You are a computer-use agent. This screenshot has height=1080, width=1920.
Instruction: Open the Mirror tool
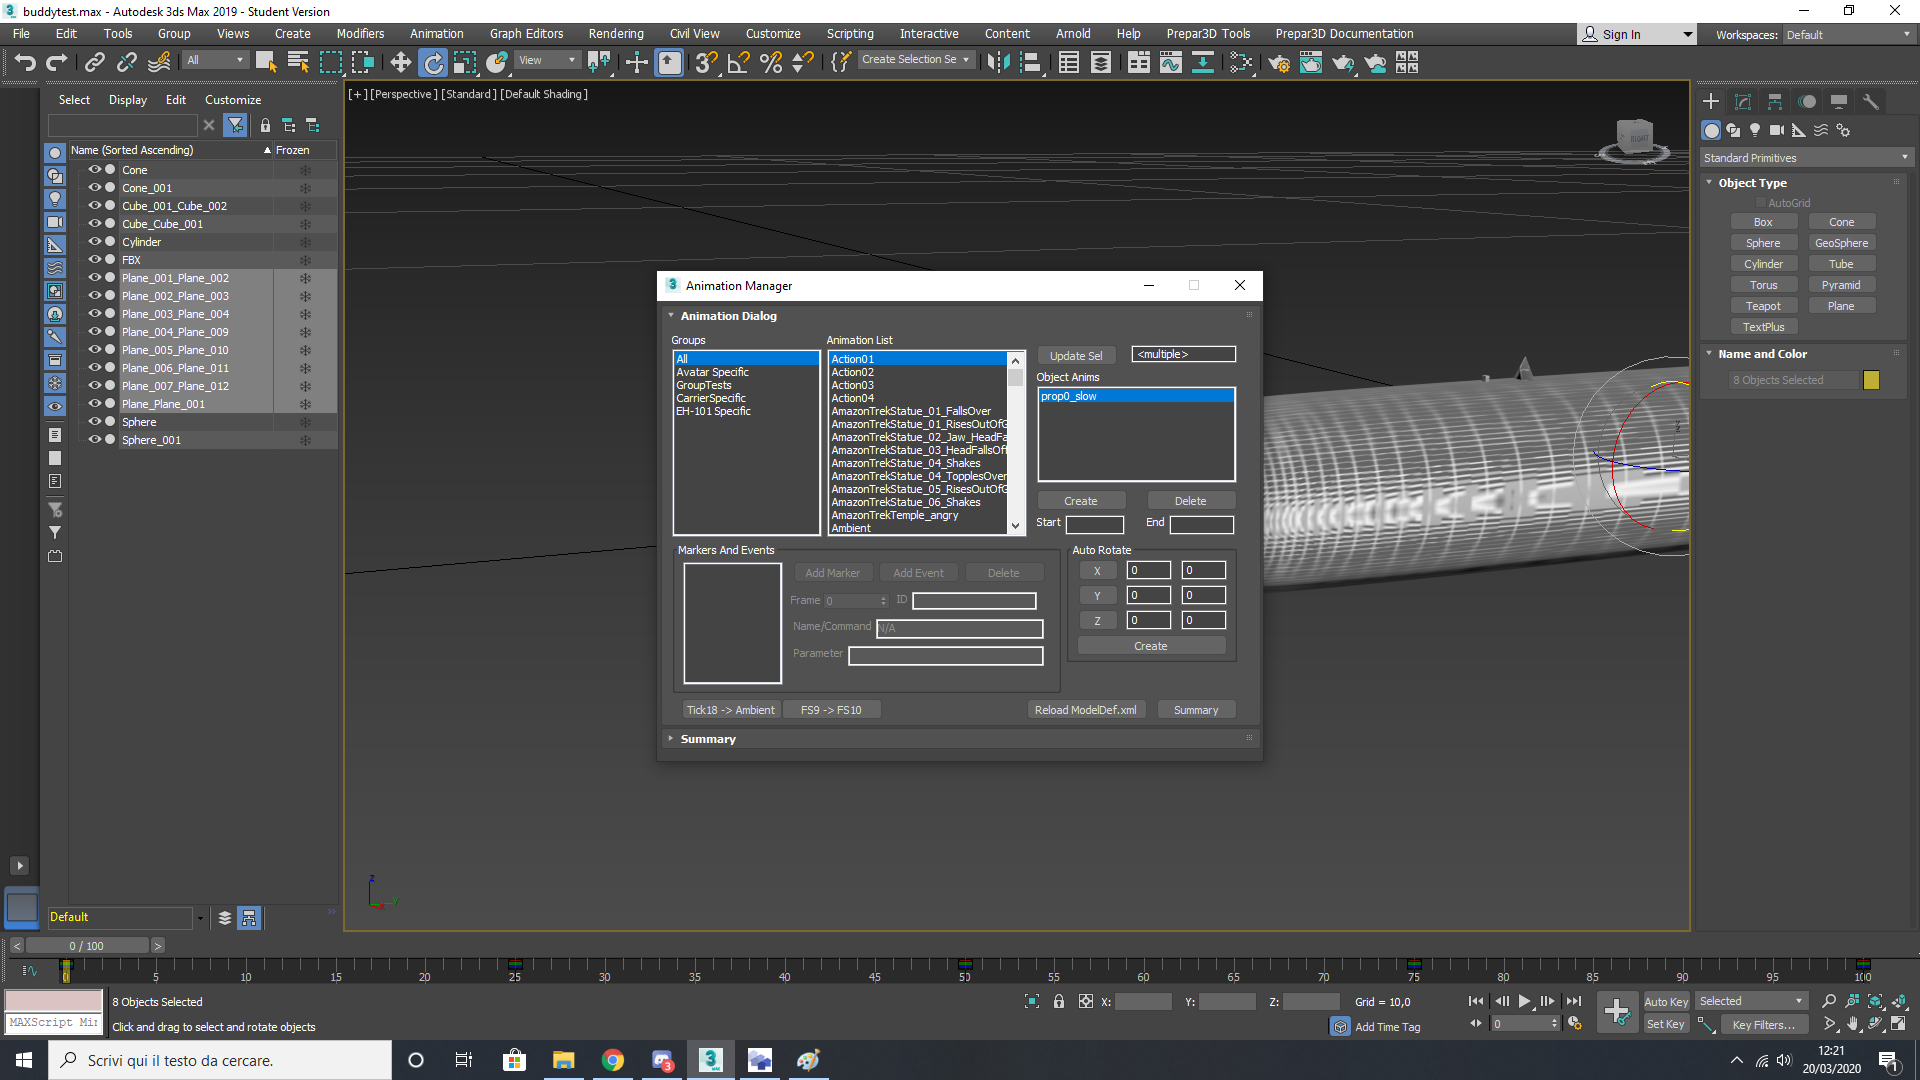click(998, 63)
